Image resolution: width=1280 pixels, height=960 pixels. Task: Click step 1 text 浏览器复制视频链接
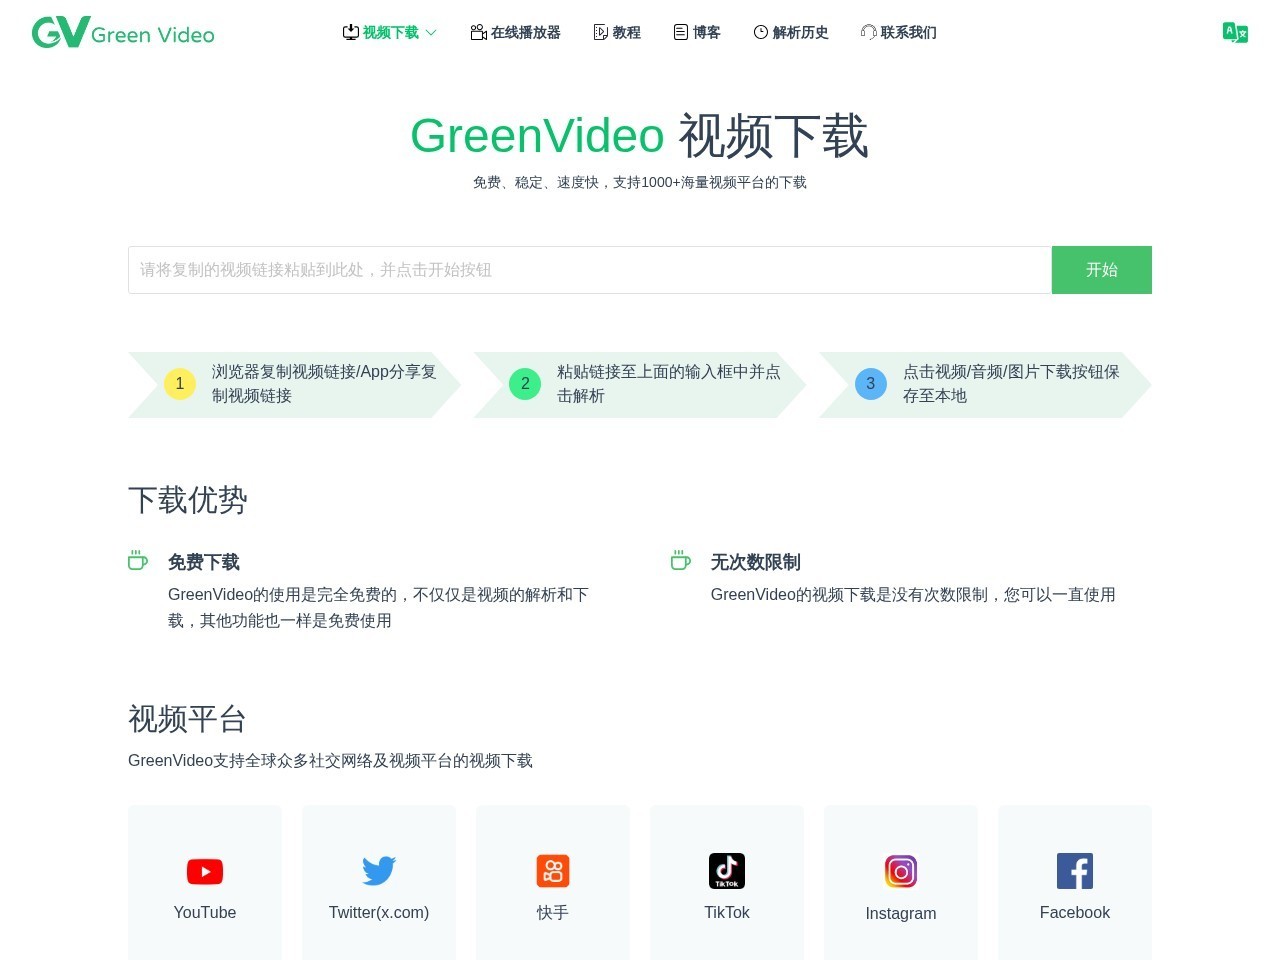(324, 384)
